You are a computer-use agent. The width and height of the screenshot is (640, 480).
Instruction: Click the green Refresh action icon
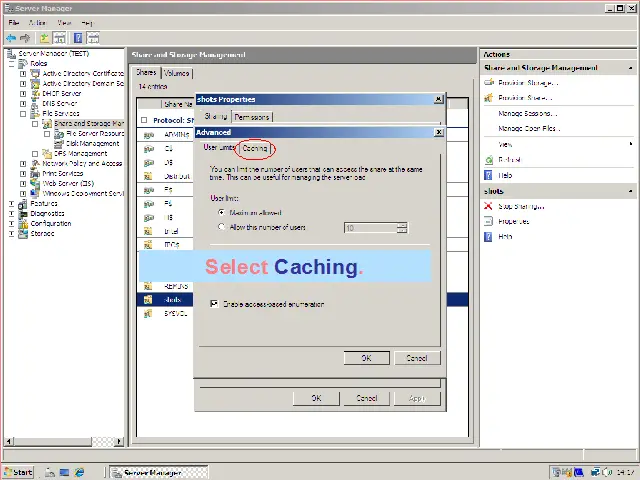(x=488, y=159)
